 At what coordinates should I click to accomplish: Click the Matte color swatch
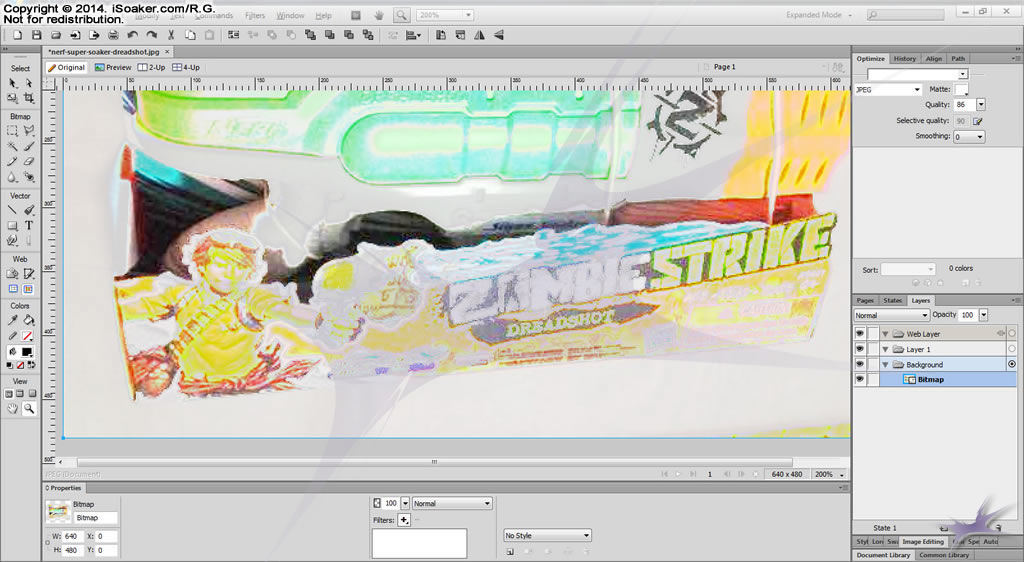click(961, 89)
